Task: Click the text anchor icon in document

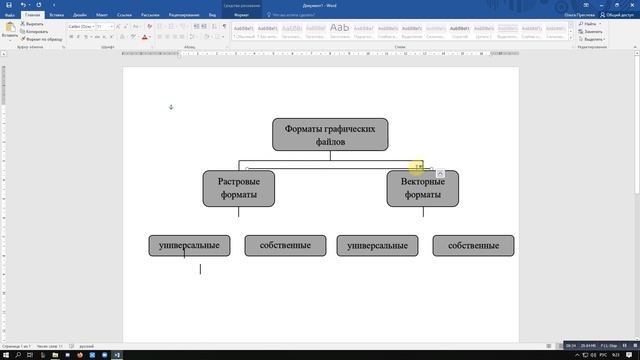Action: point(171,107)
